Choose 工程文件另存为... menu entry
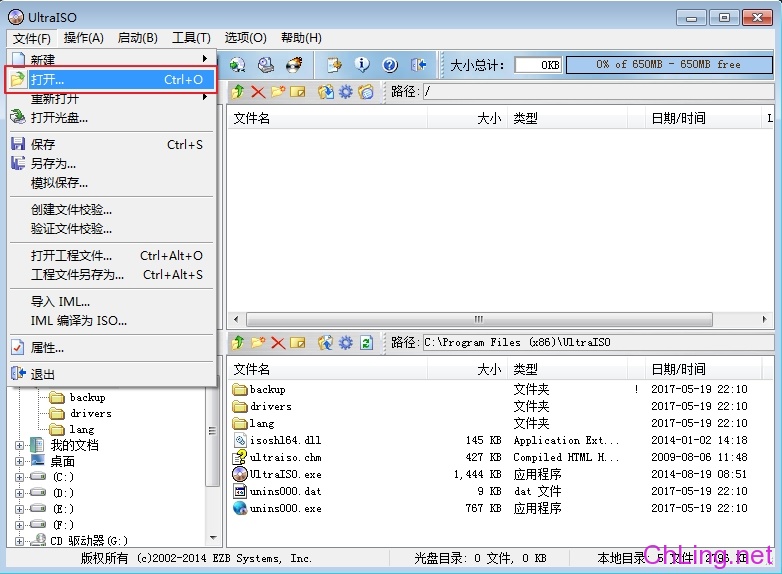782x574 pixels. pyautogui.click(x=112, y=274)
